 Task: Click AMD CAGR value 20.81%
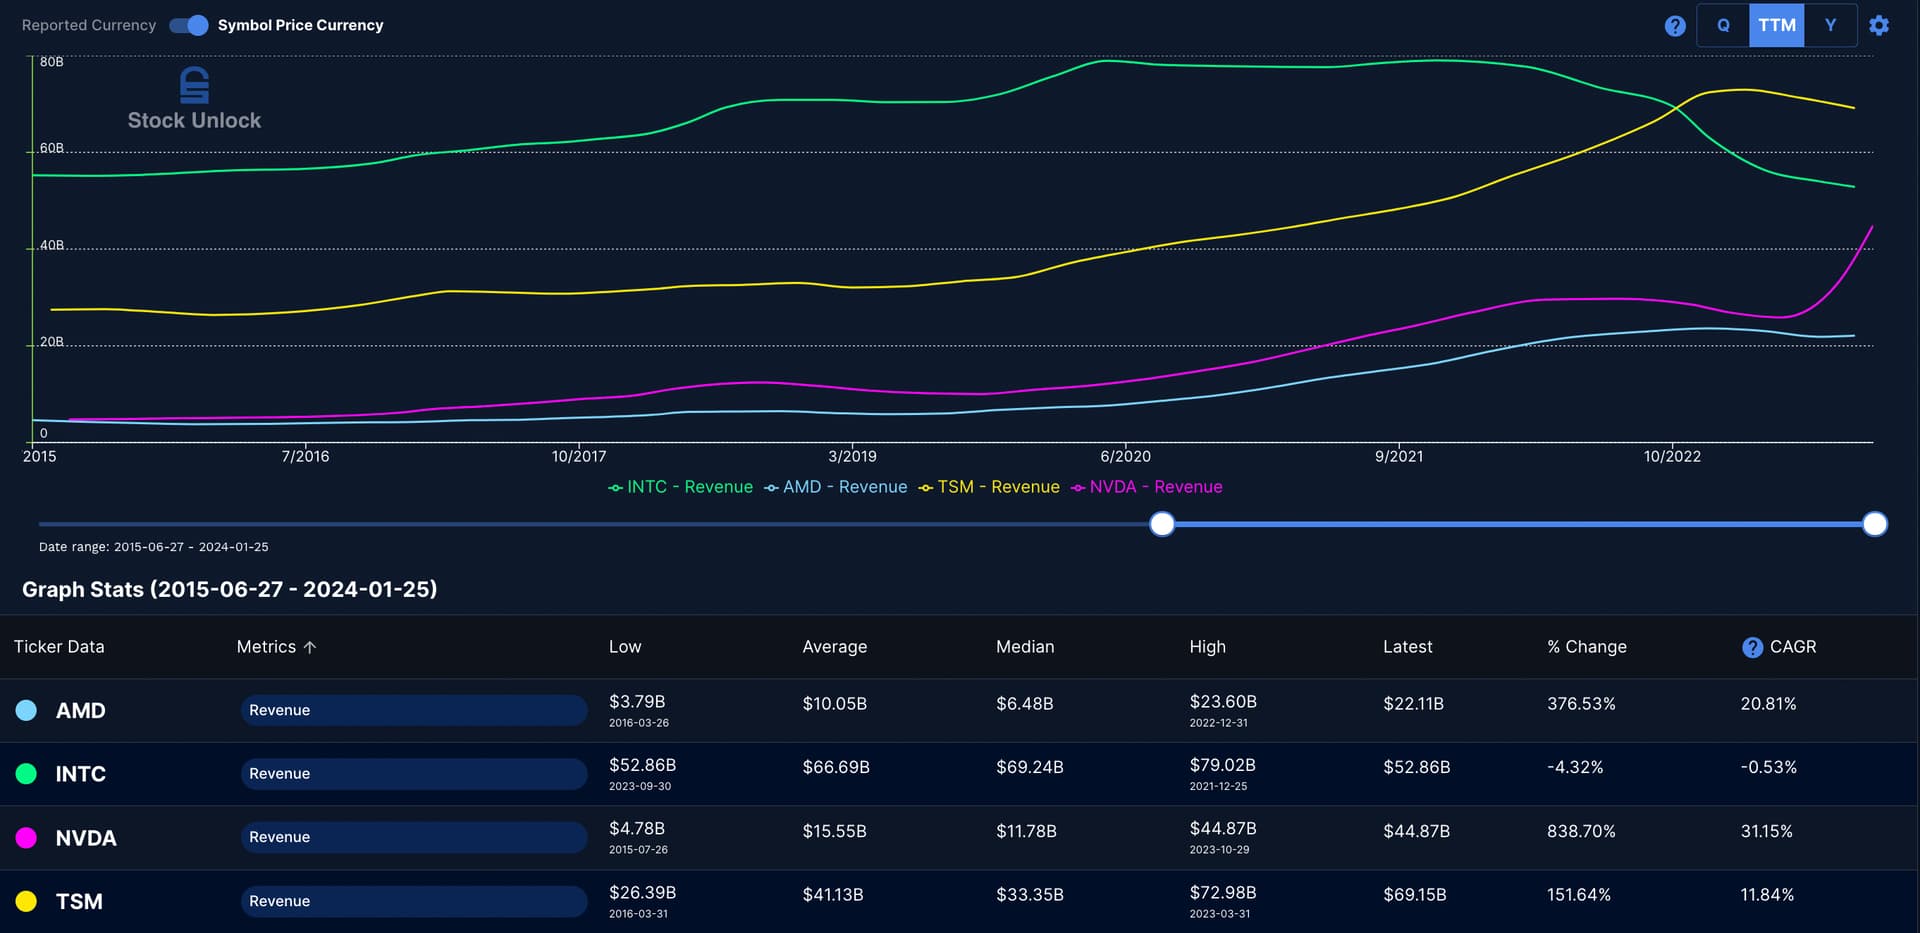point(1768,704)
